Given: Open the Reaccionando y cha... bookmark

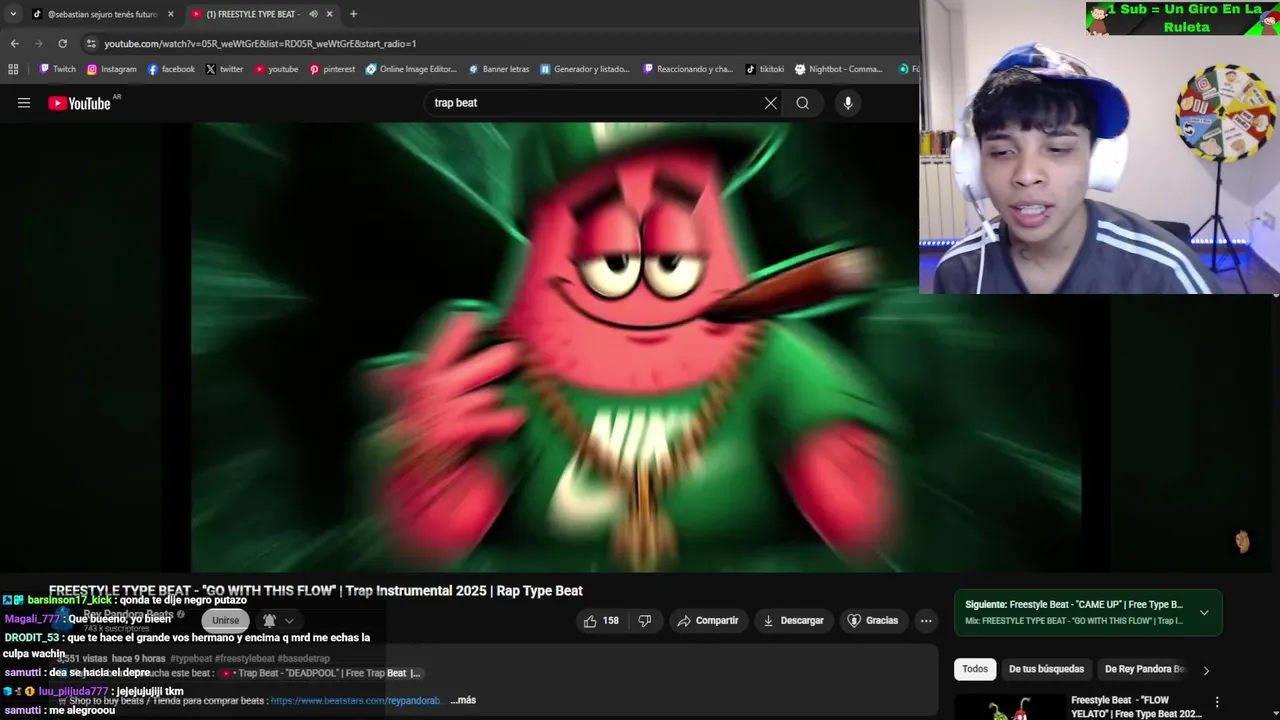Looking at the screenshot, I should click(688, 69).
